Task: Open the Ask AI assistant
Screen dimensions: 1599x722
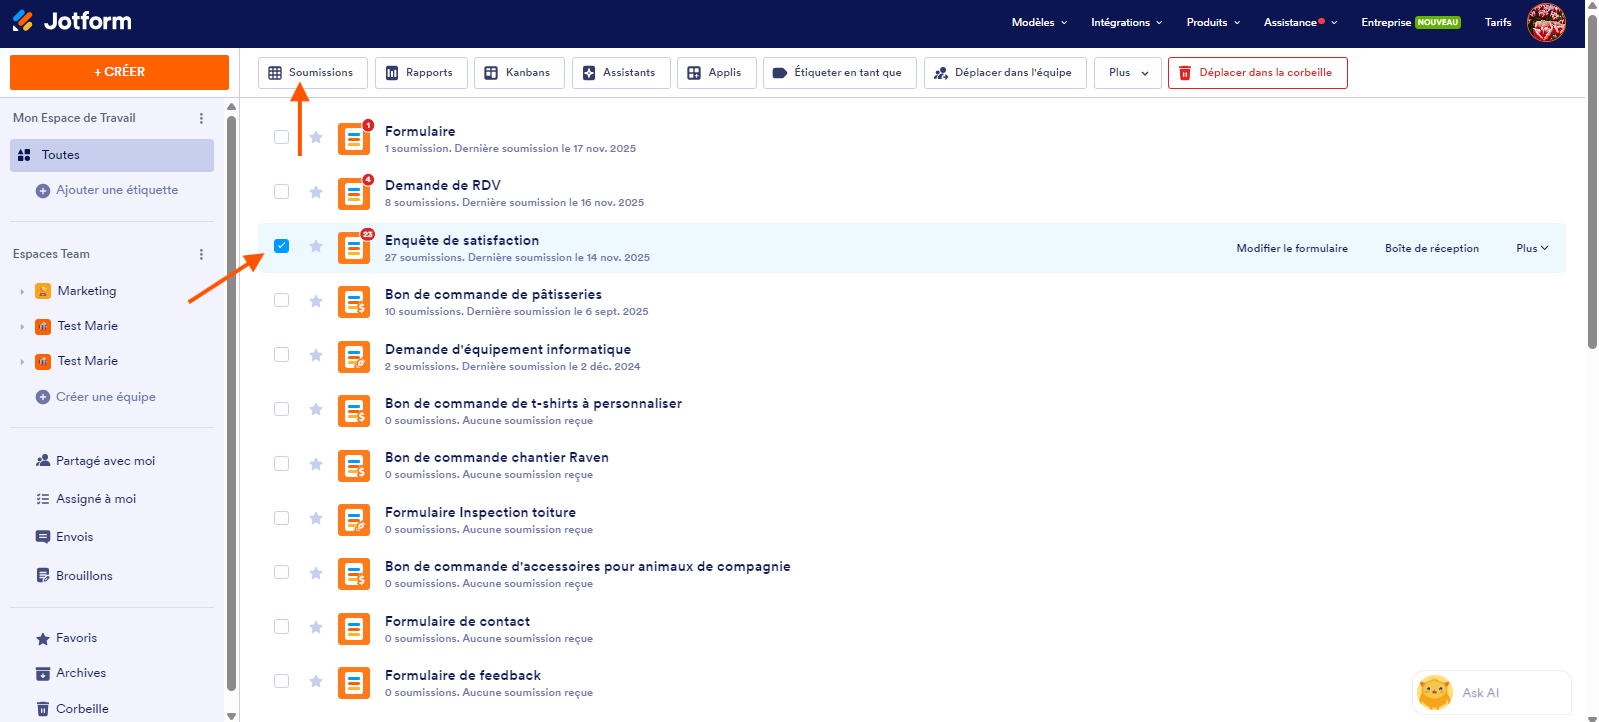Action: point(1491,692)
